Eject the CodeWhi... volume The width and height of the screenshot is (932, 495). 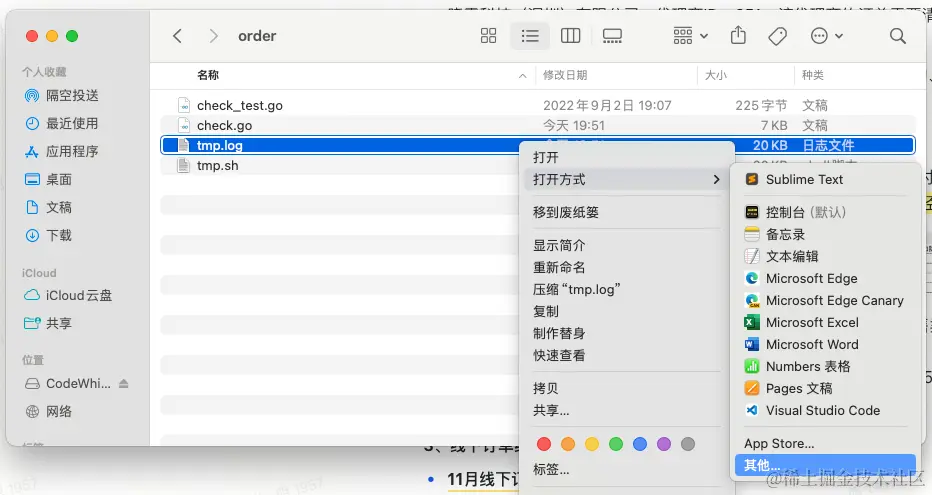124,383
